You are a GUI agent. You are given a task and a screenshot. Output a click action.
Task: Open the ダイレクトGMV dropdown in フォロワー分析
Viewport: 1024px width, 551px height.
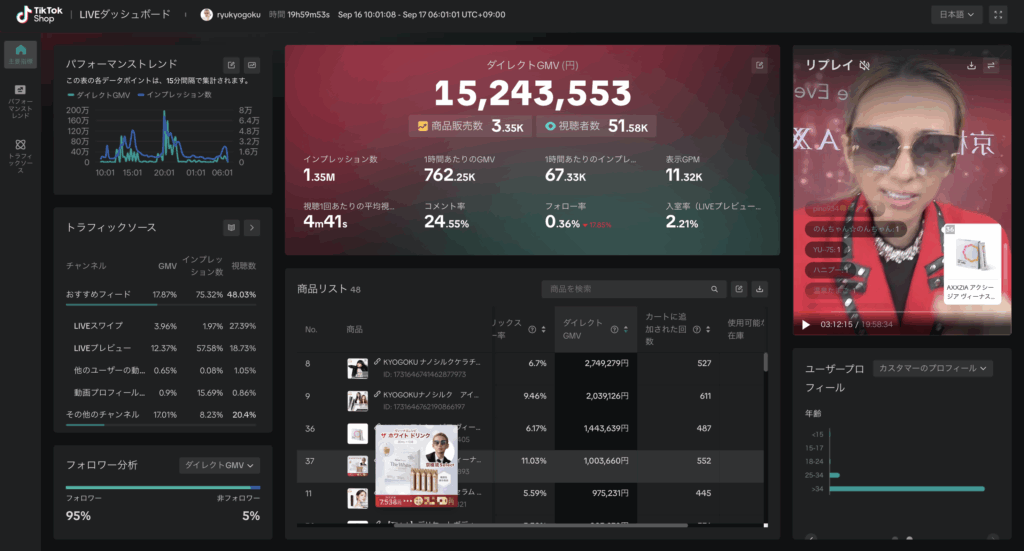(x=219, y=465)
